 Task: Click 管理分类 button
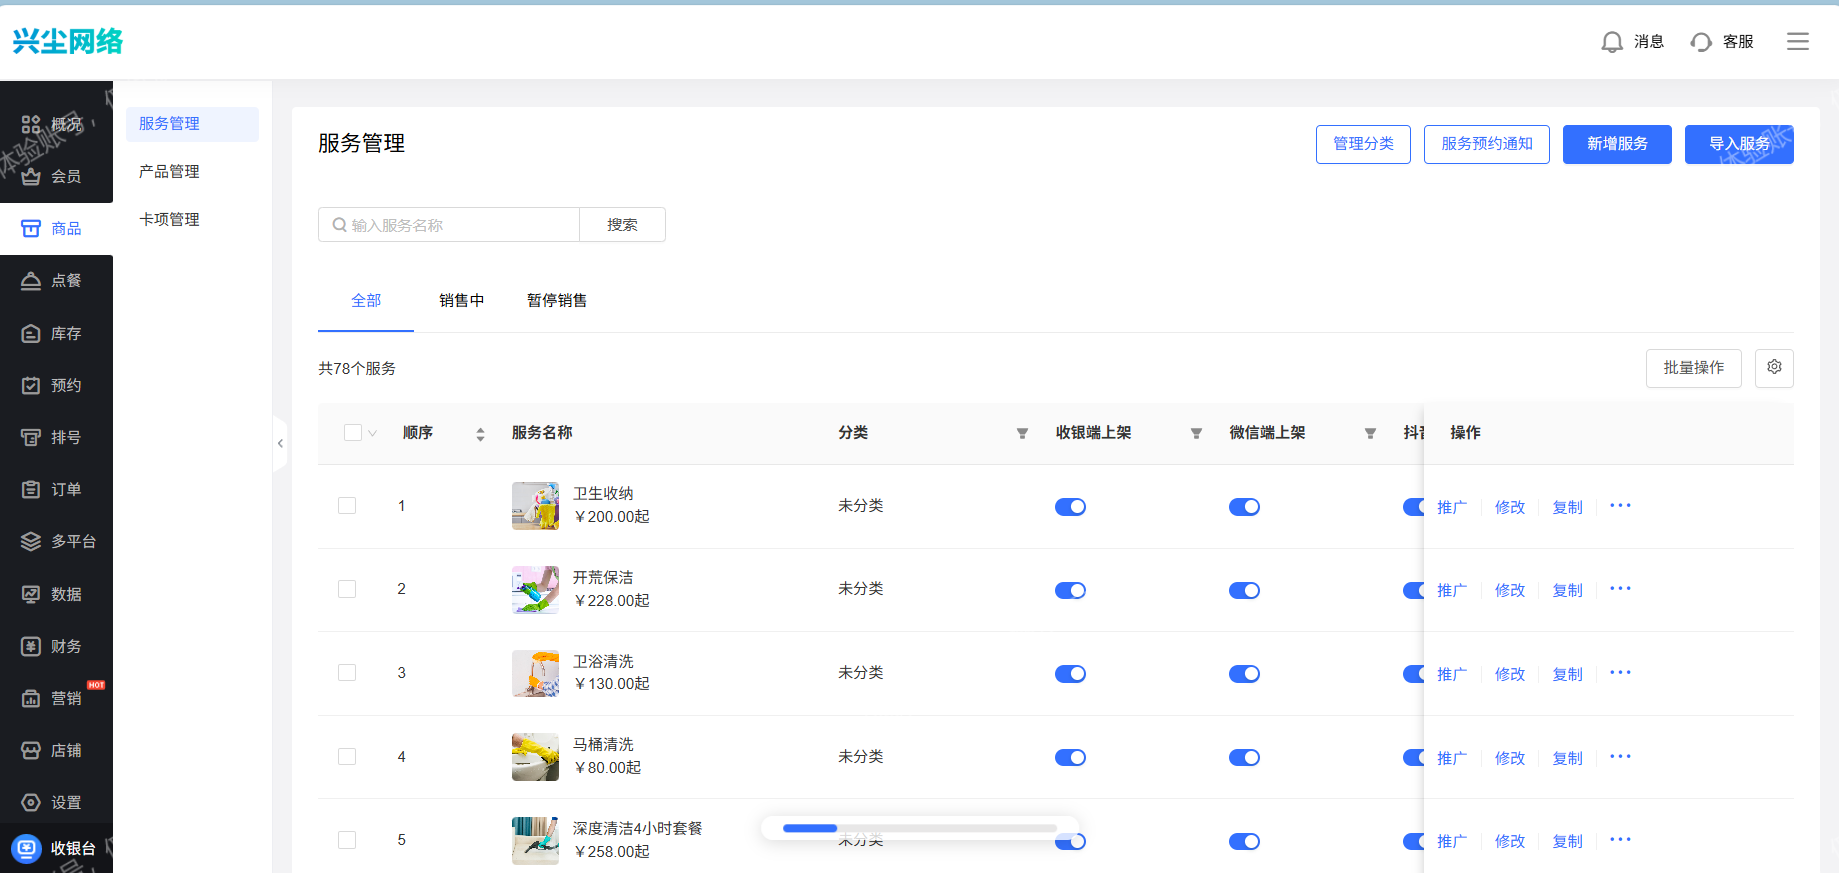[x=1363, y=144]
